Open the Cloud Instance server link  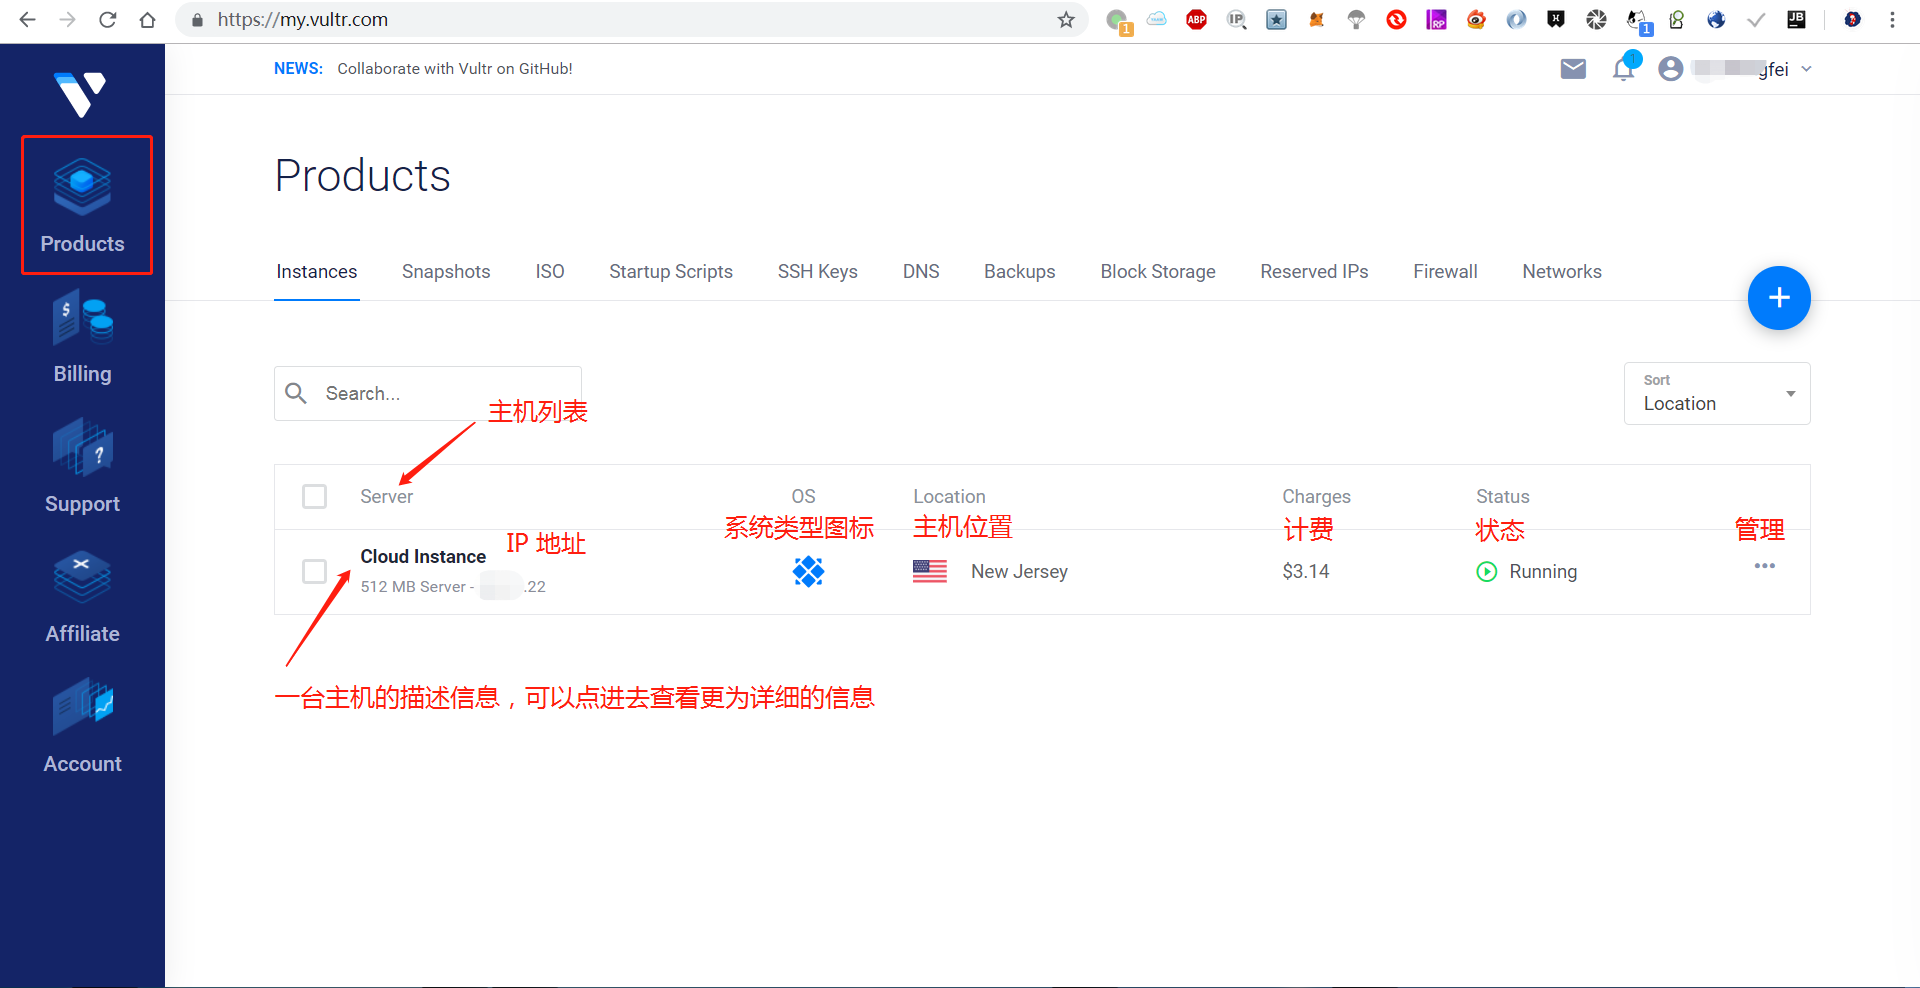tap(423, 557)
